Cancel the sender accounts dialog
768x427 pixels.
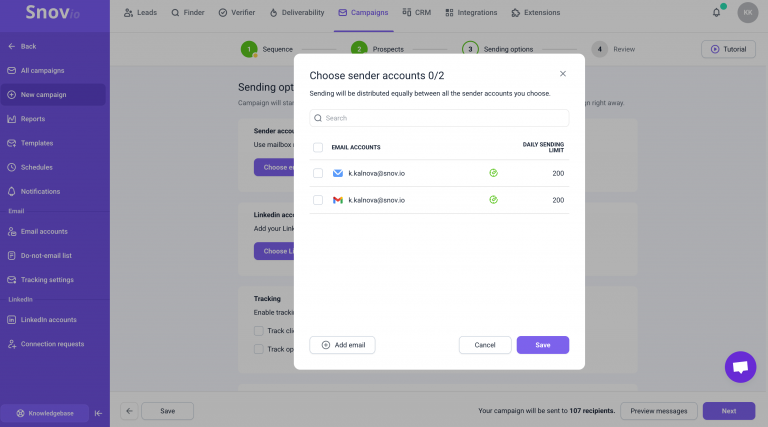point(485,345)
